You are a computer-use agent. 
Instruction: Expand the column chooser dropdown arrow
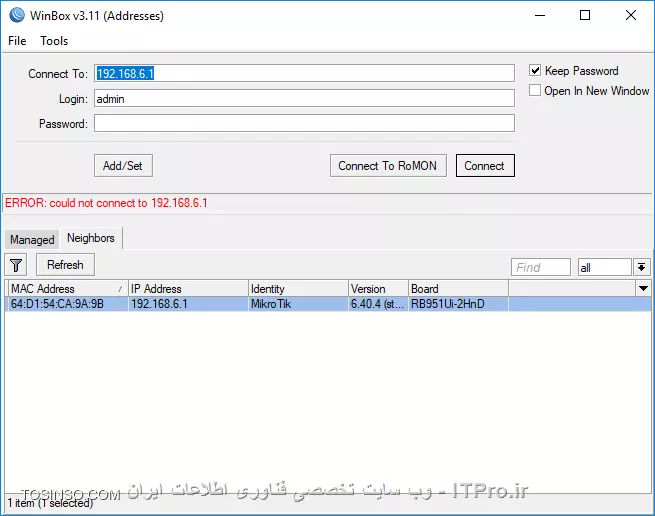[643, 288]
